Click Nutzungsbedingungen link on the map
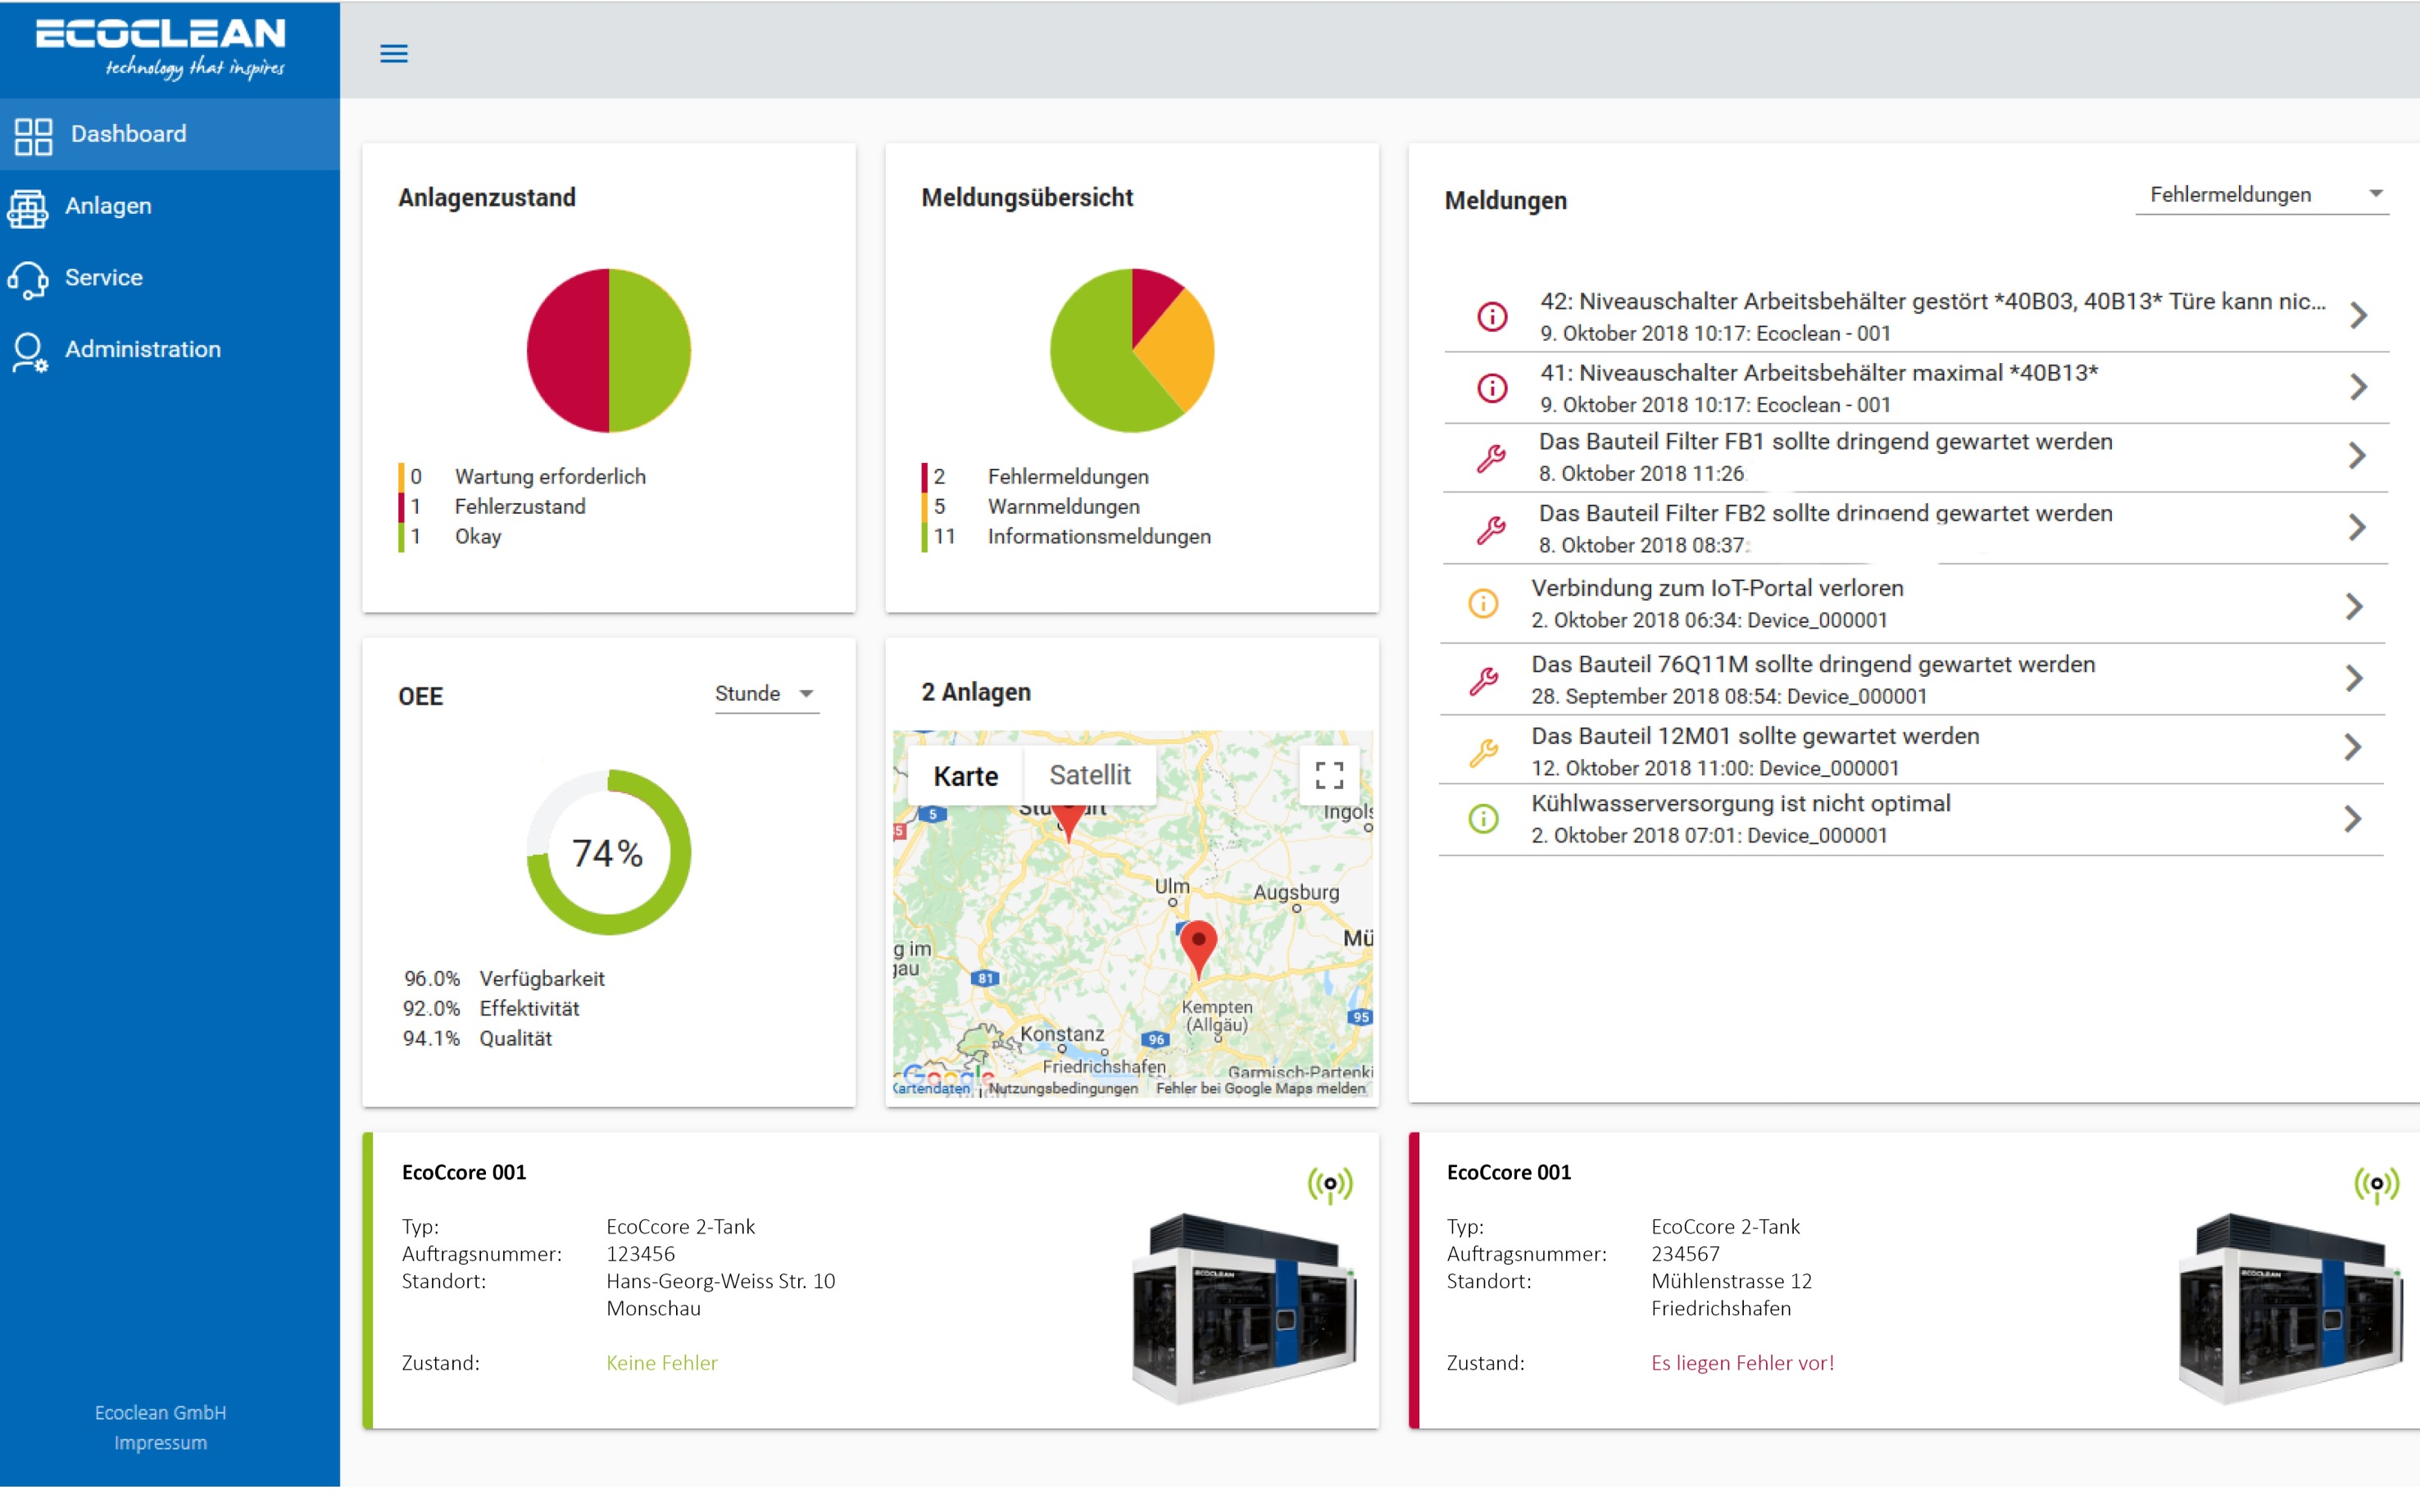 click(1062, 1088)
